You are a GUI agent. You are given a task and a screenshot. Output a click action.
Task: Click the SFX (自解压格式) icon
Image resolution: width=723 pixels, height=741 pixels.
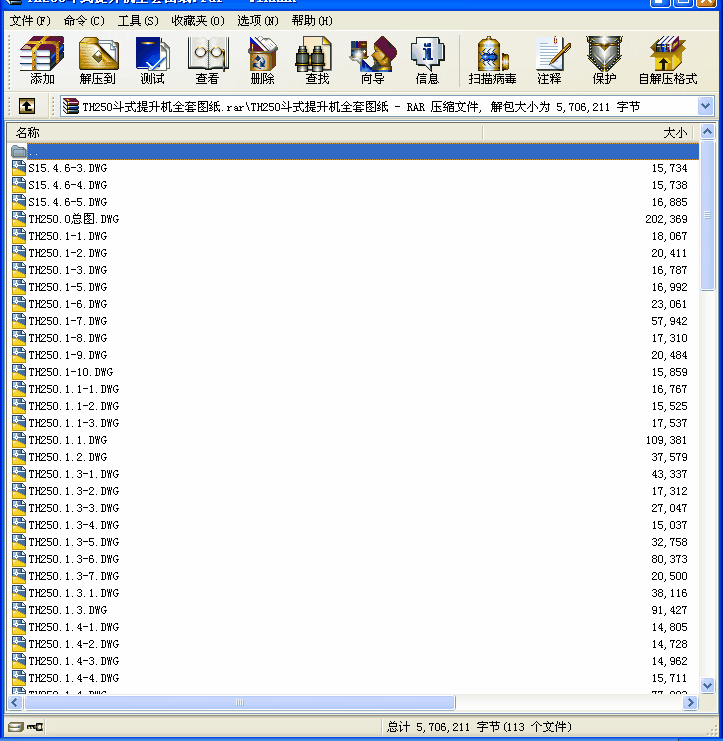click(667, 60)
